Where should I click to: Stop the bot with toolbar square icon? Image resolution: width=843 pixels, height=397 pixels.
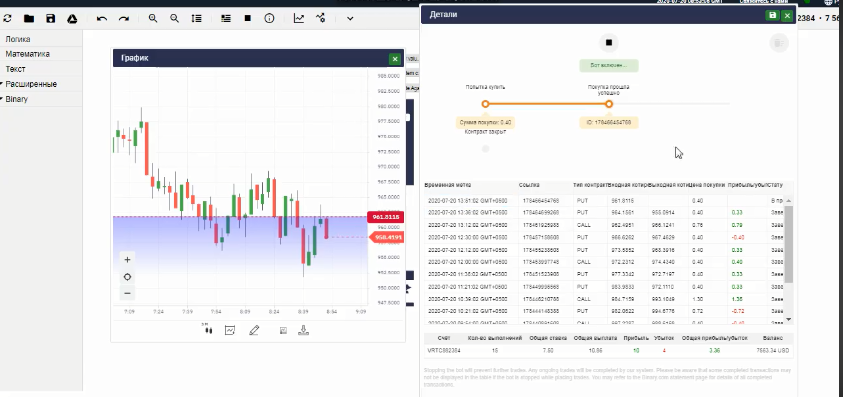tap(247, 18)
